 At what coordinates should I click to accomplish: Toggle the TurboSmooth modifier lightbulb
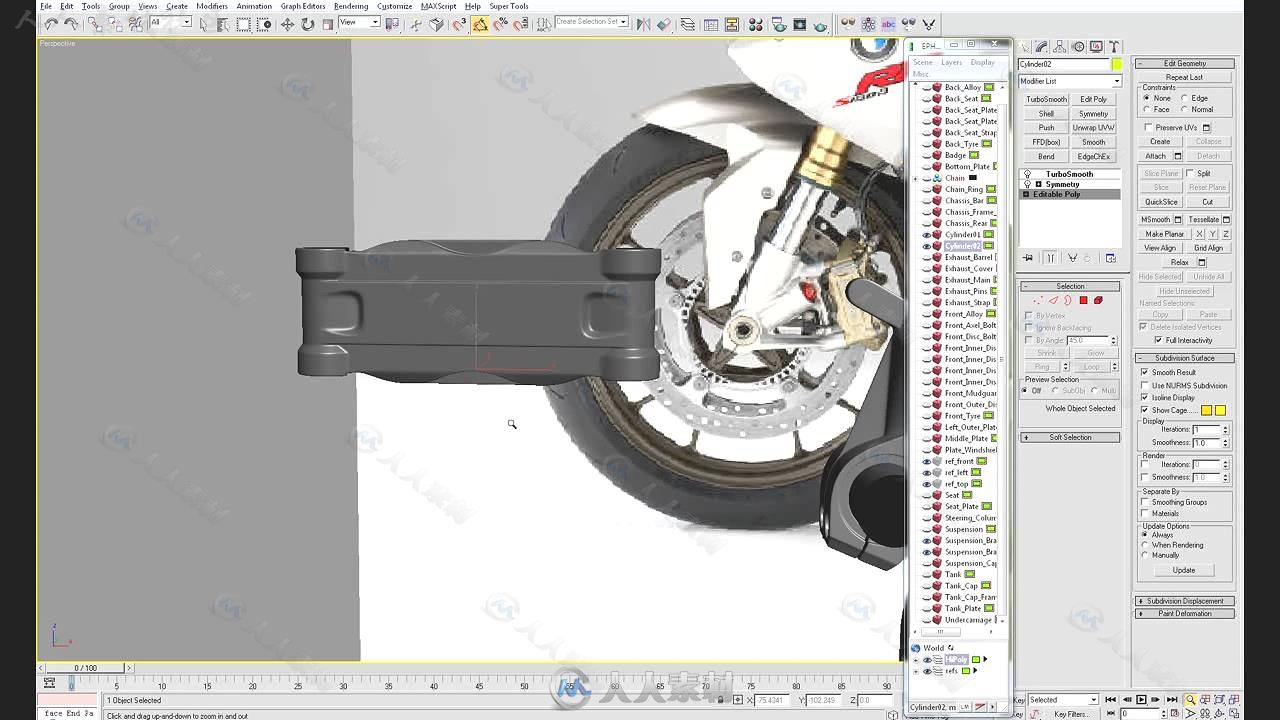[1027, 174]
